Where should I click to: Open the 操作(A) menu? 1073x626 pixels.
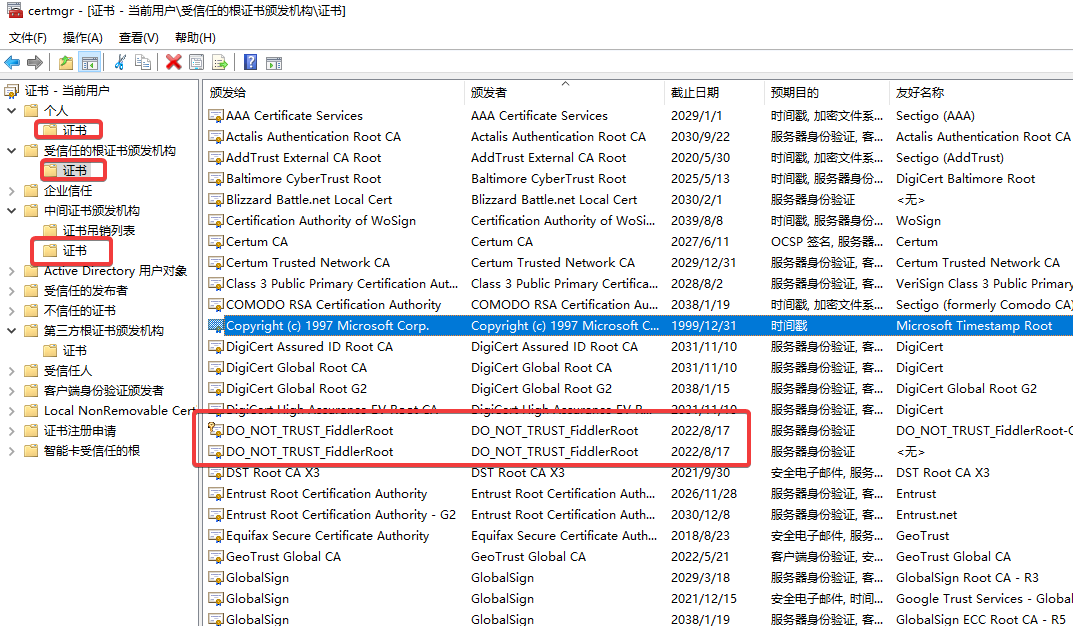point(82,37)
